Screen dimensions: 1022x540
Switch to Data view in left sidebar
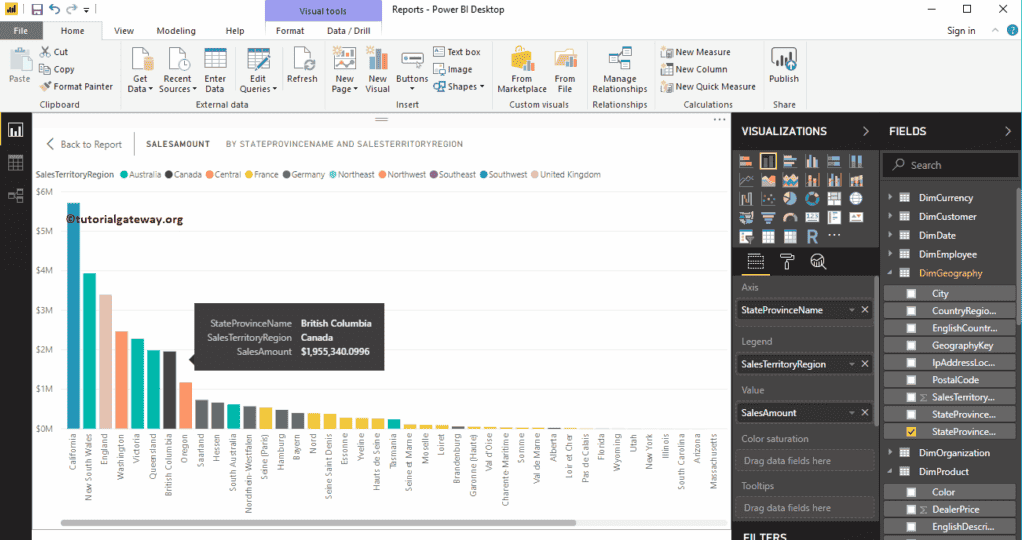[16, 162]
